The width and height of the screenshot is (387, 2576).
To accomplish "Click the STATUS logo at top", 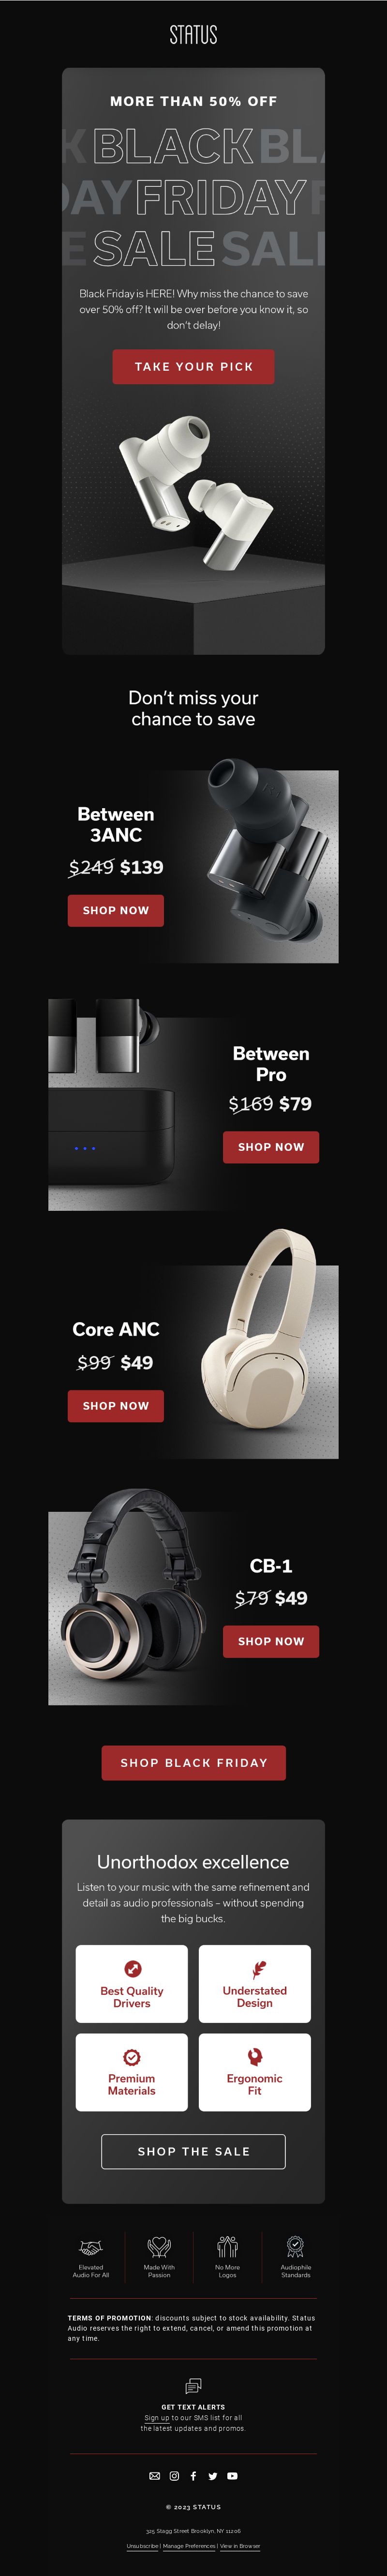I will point(193,35).
